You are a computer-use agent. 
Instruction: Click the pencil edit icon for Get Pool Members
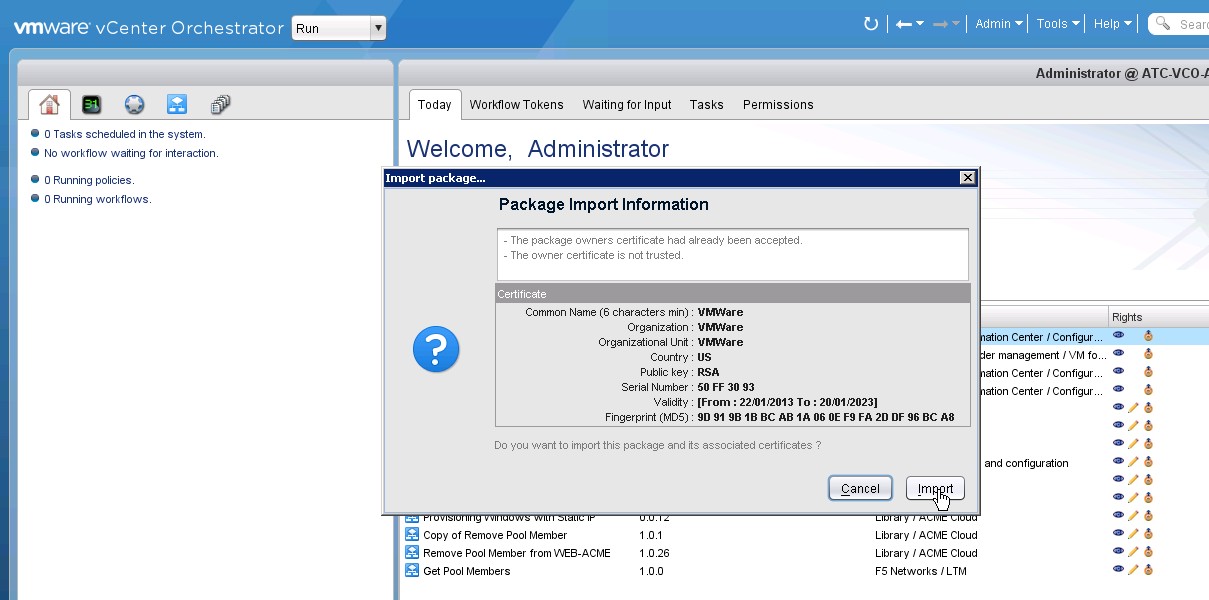1133,570
